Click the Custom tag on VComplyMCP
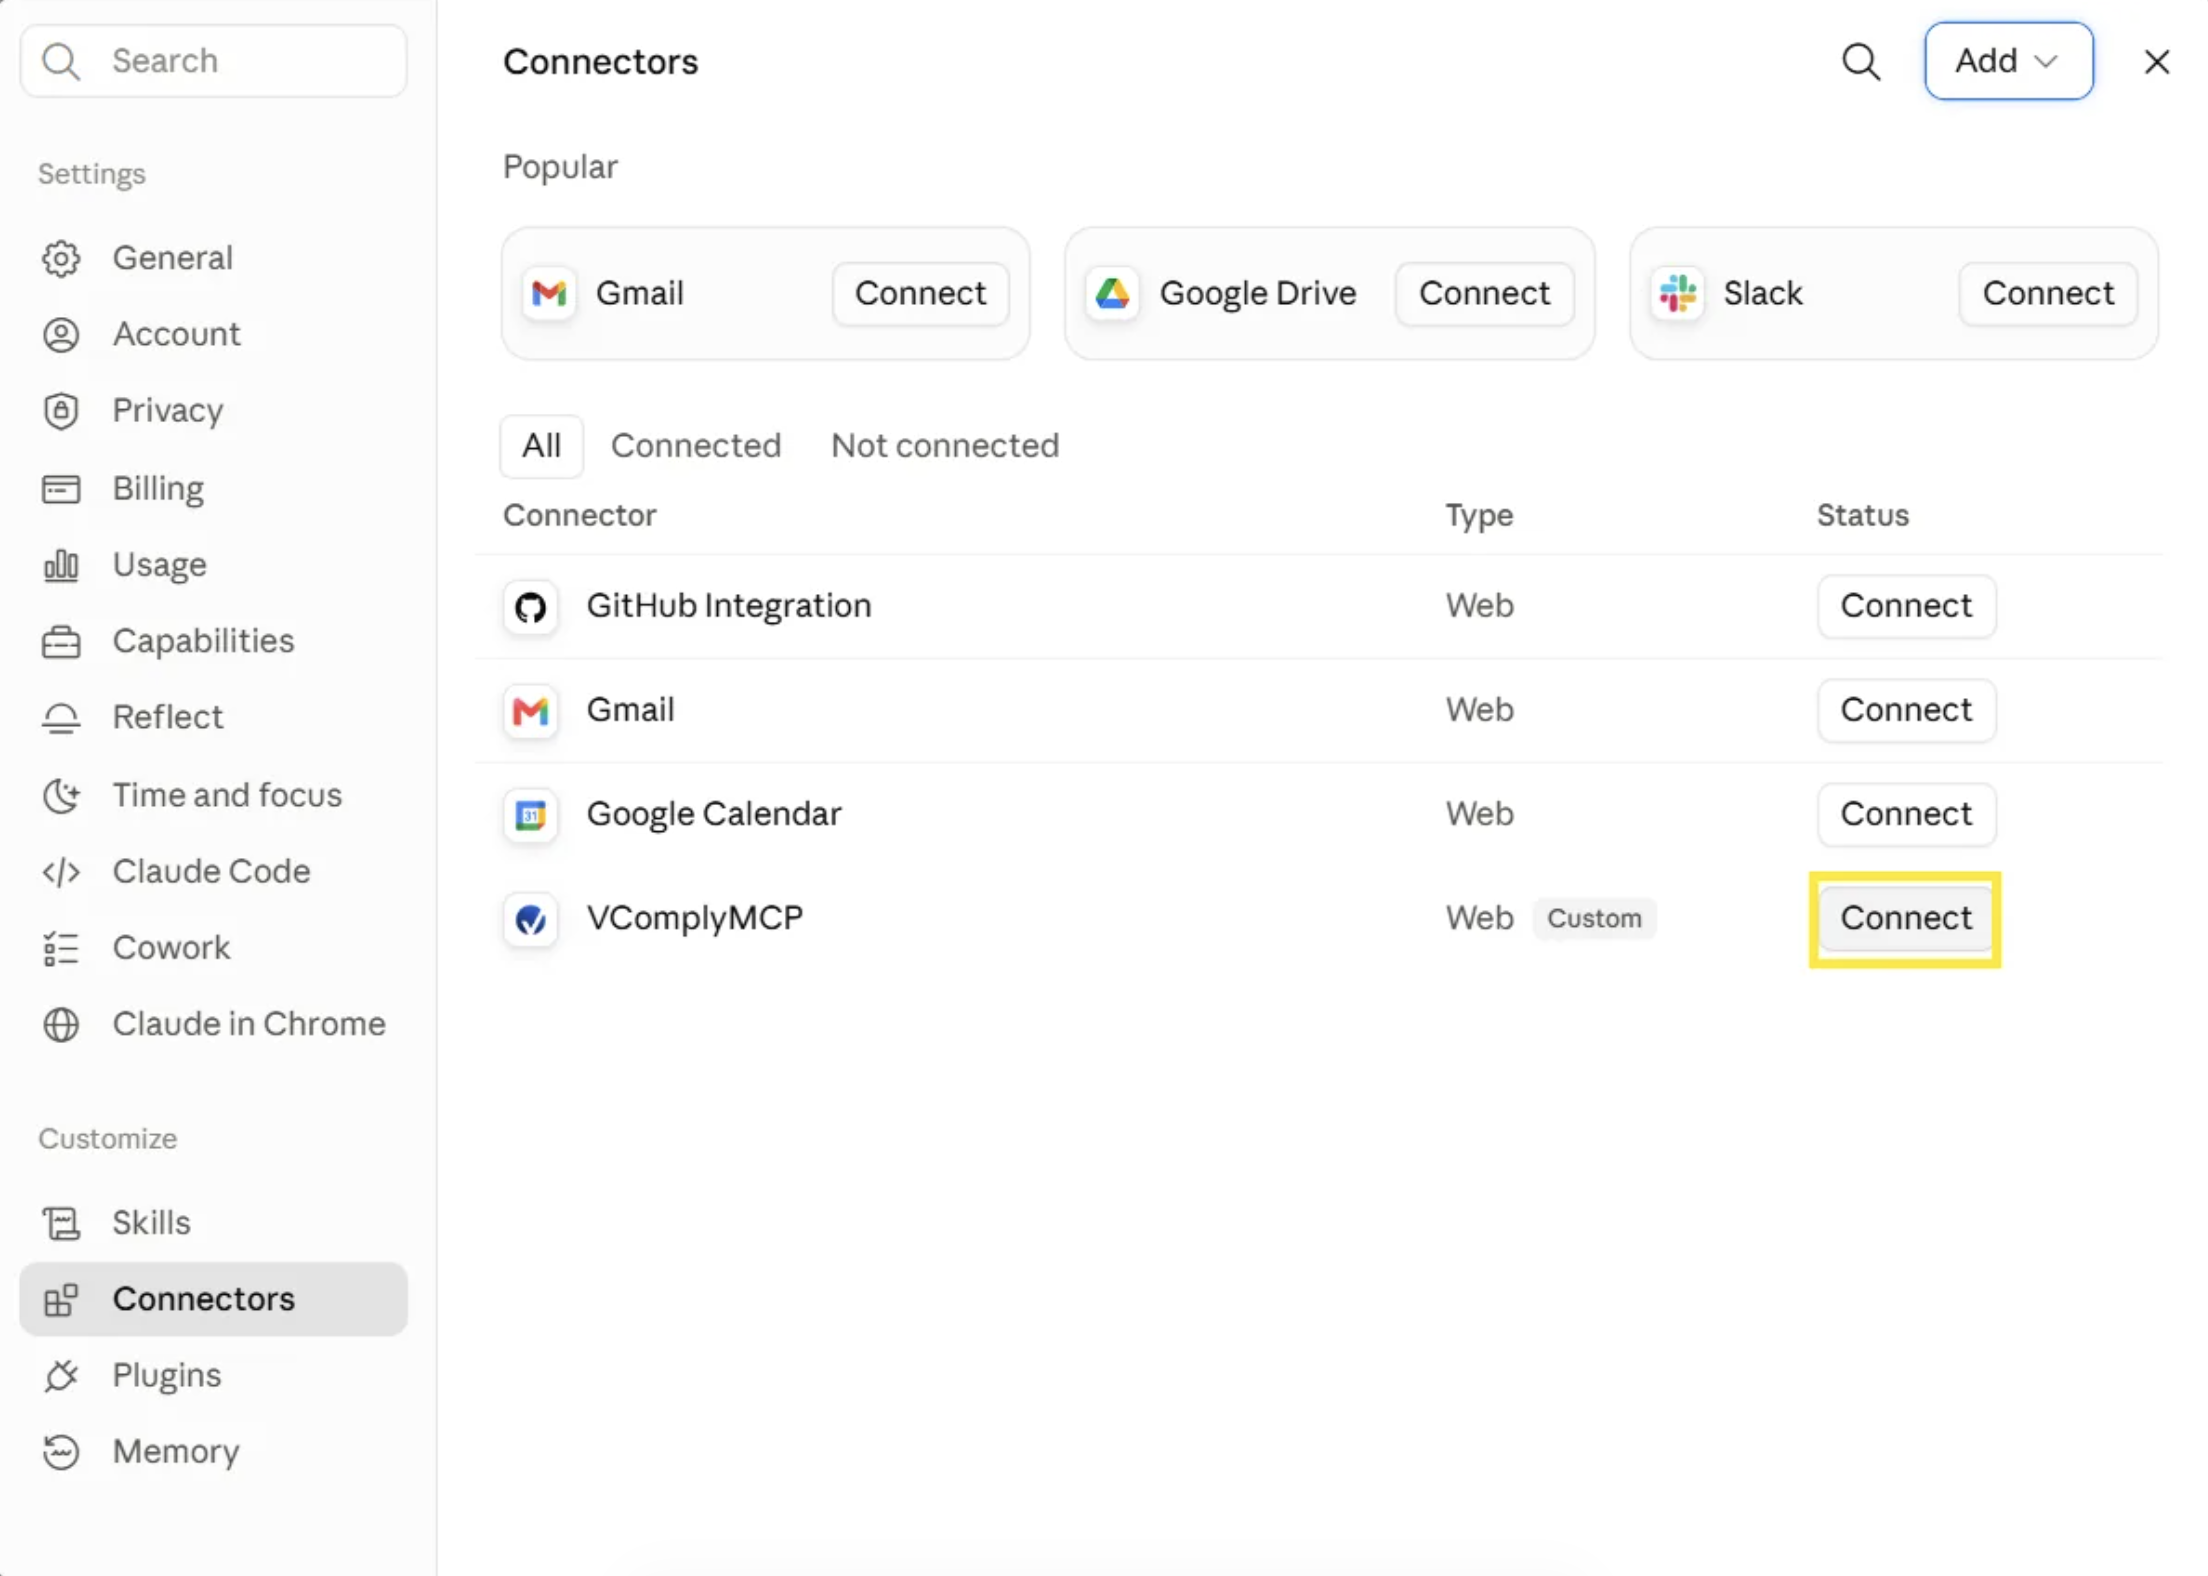 (x=1594, y=918)
